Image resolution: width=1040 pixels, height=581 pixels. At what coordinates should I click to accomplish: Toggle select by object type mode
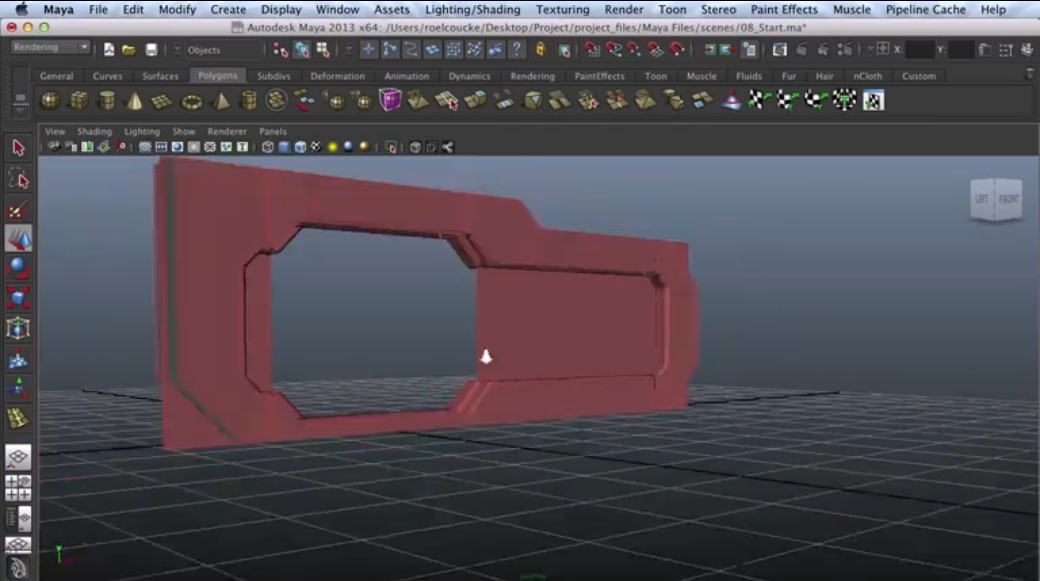[302, 50]
